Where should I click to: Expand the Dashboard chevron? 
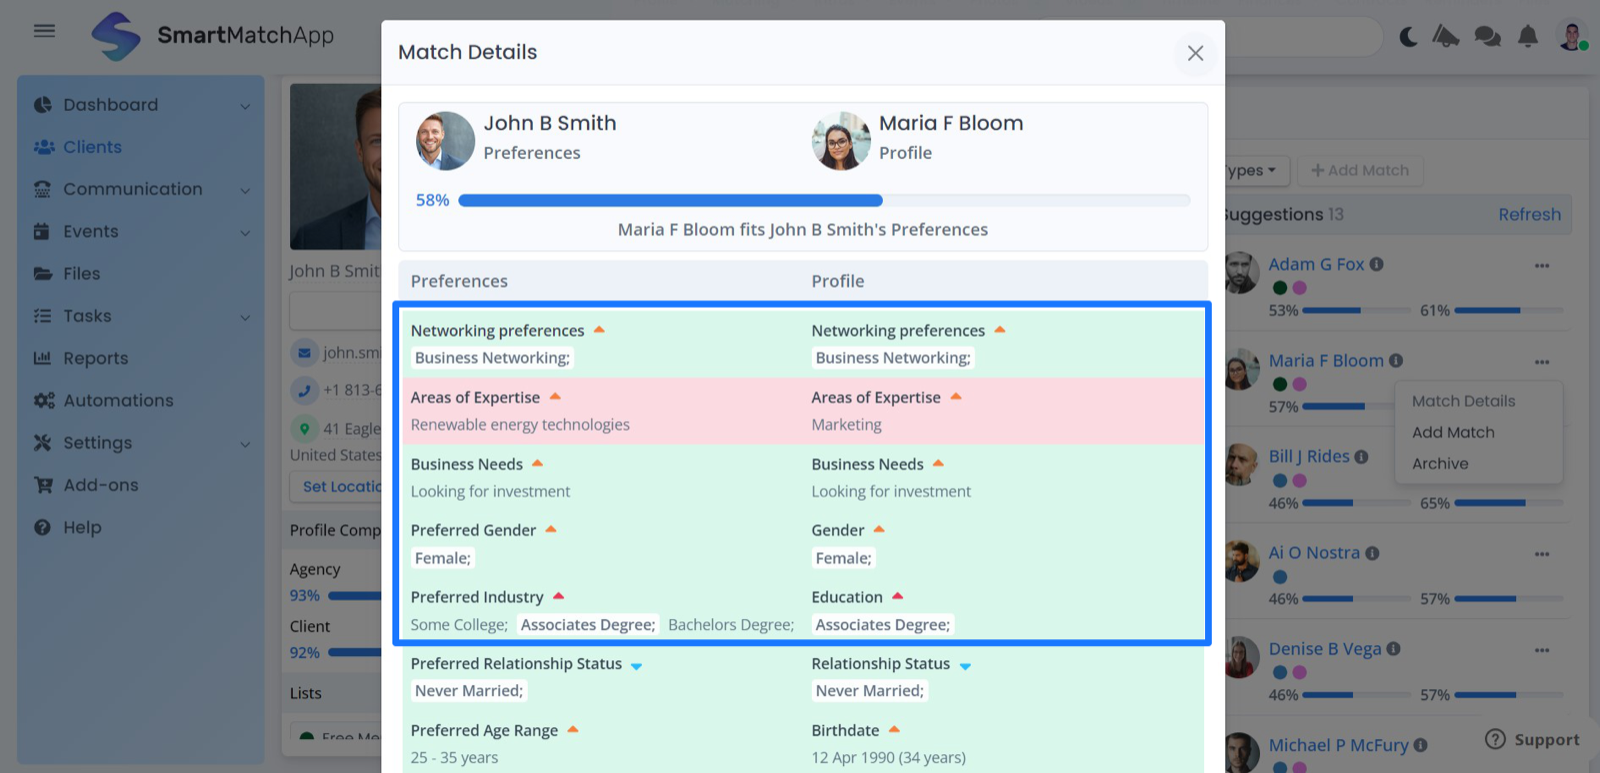245,106
